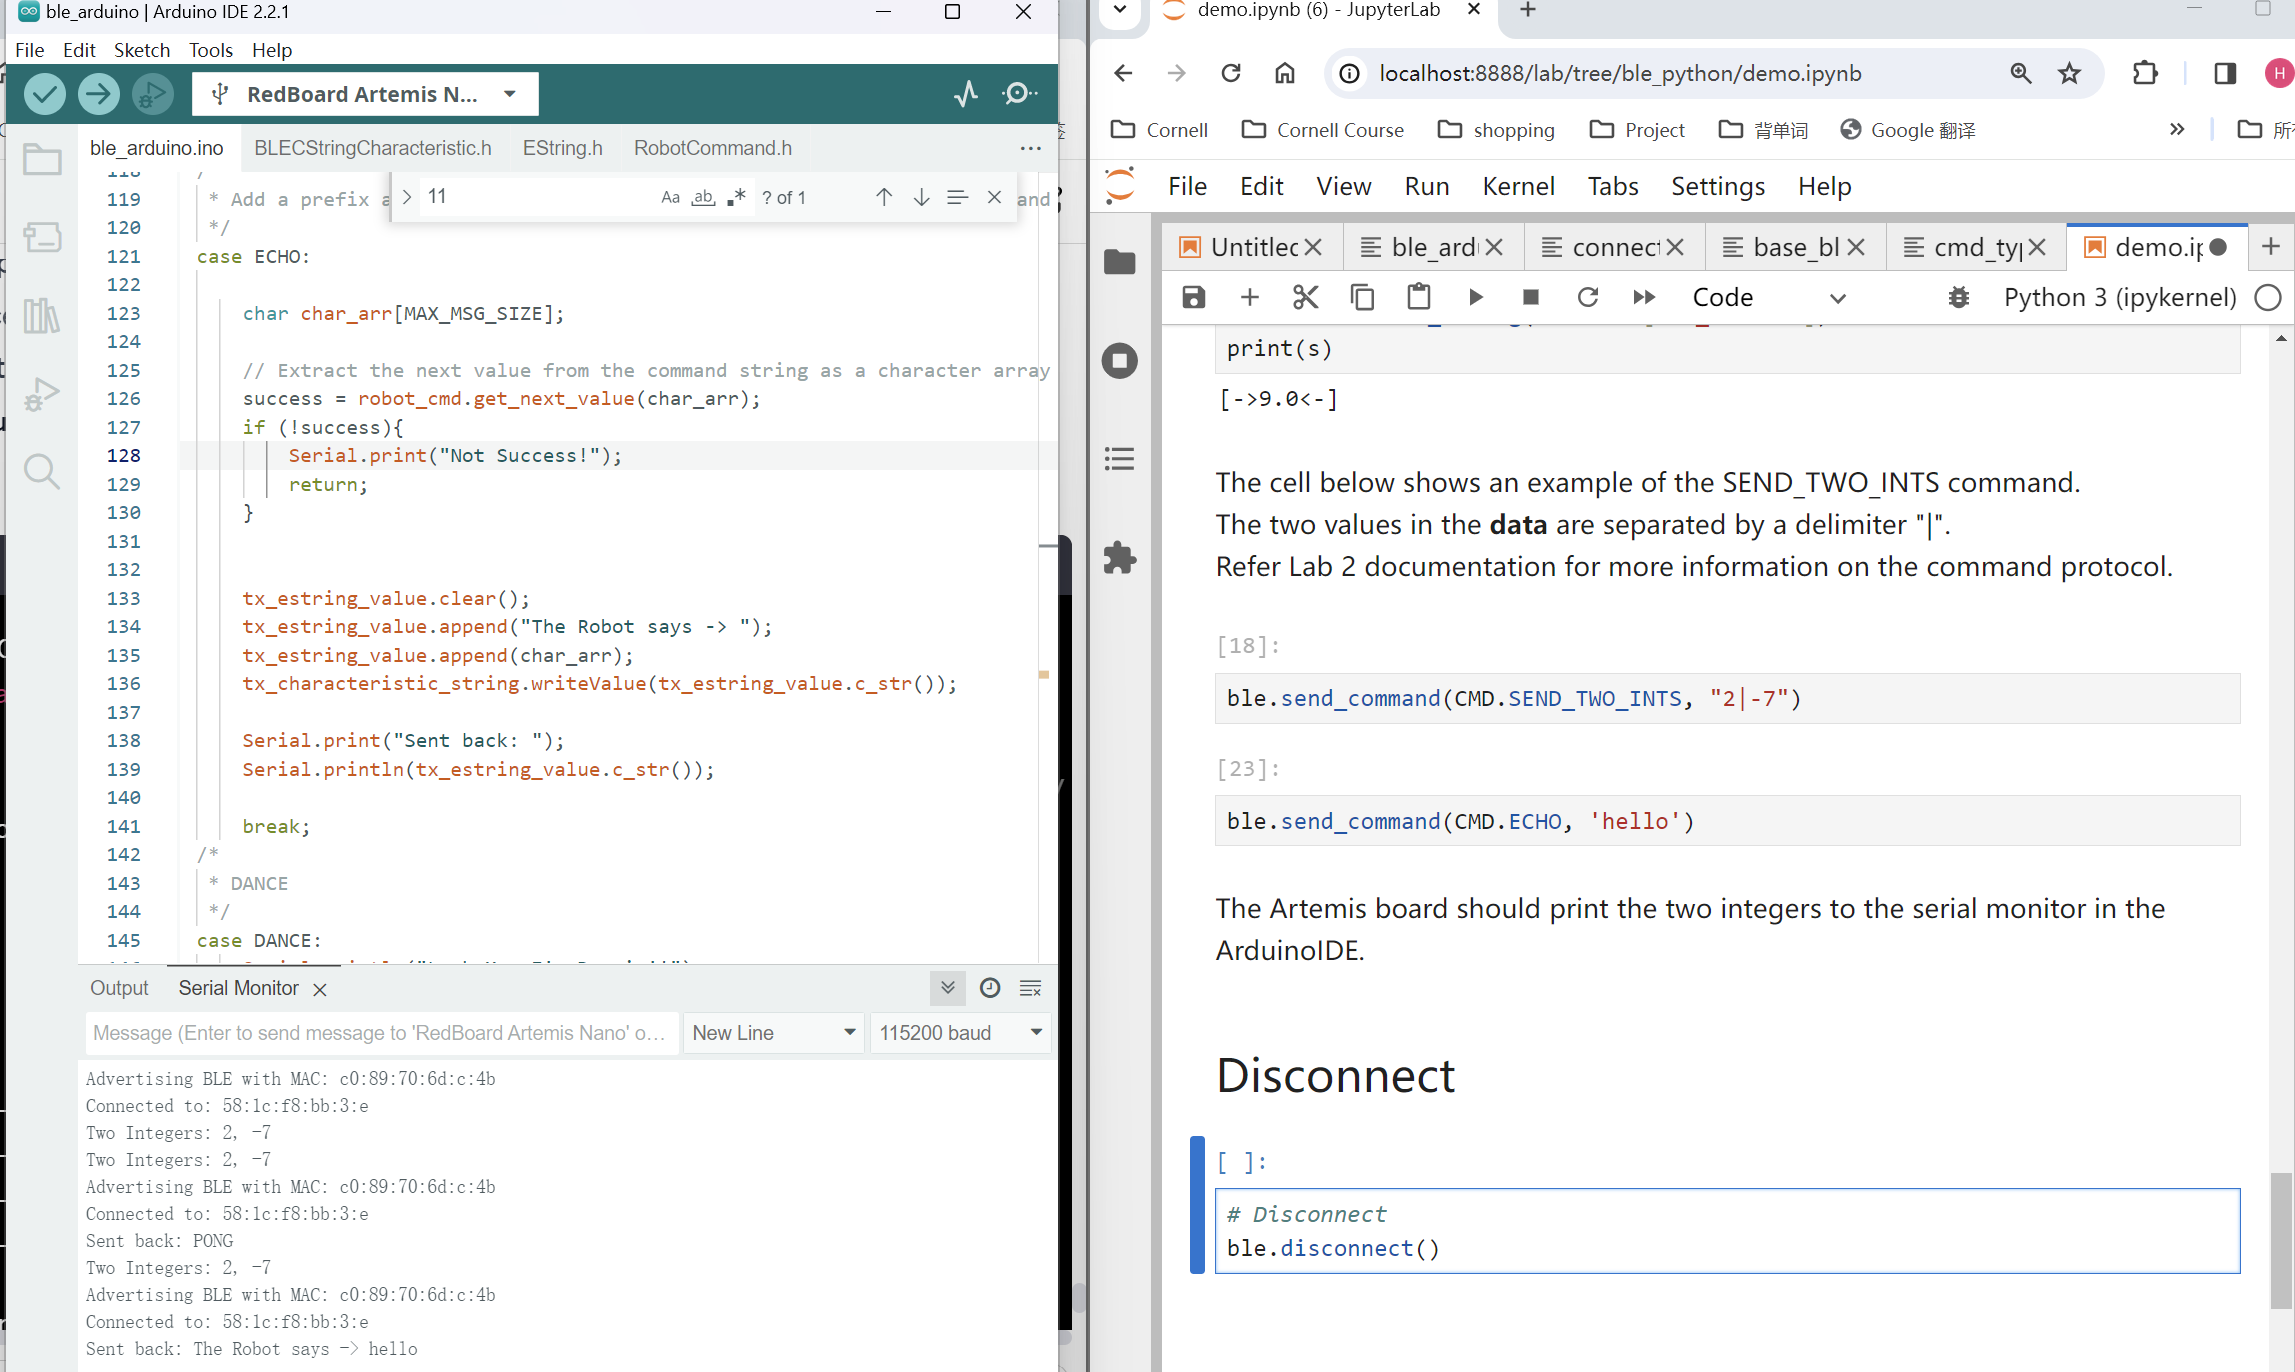Open running terminals and kernels sidebar icon
2295x1372 pixels.
(1120, 360)
